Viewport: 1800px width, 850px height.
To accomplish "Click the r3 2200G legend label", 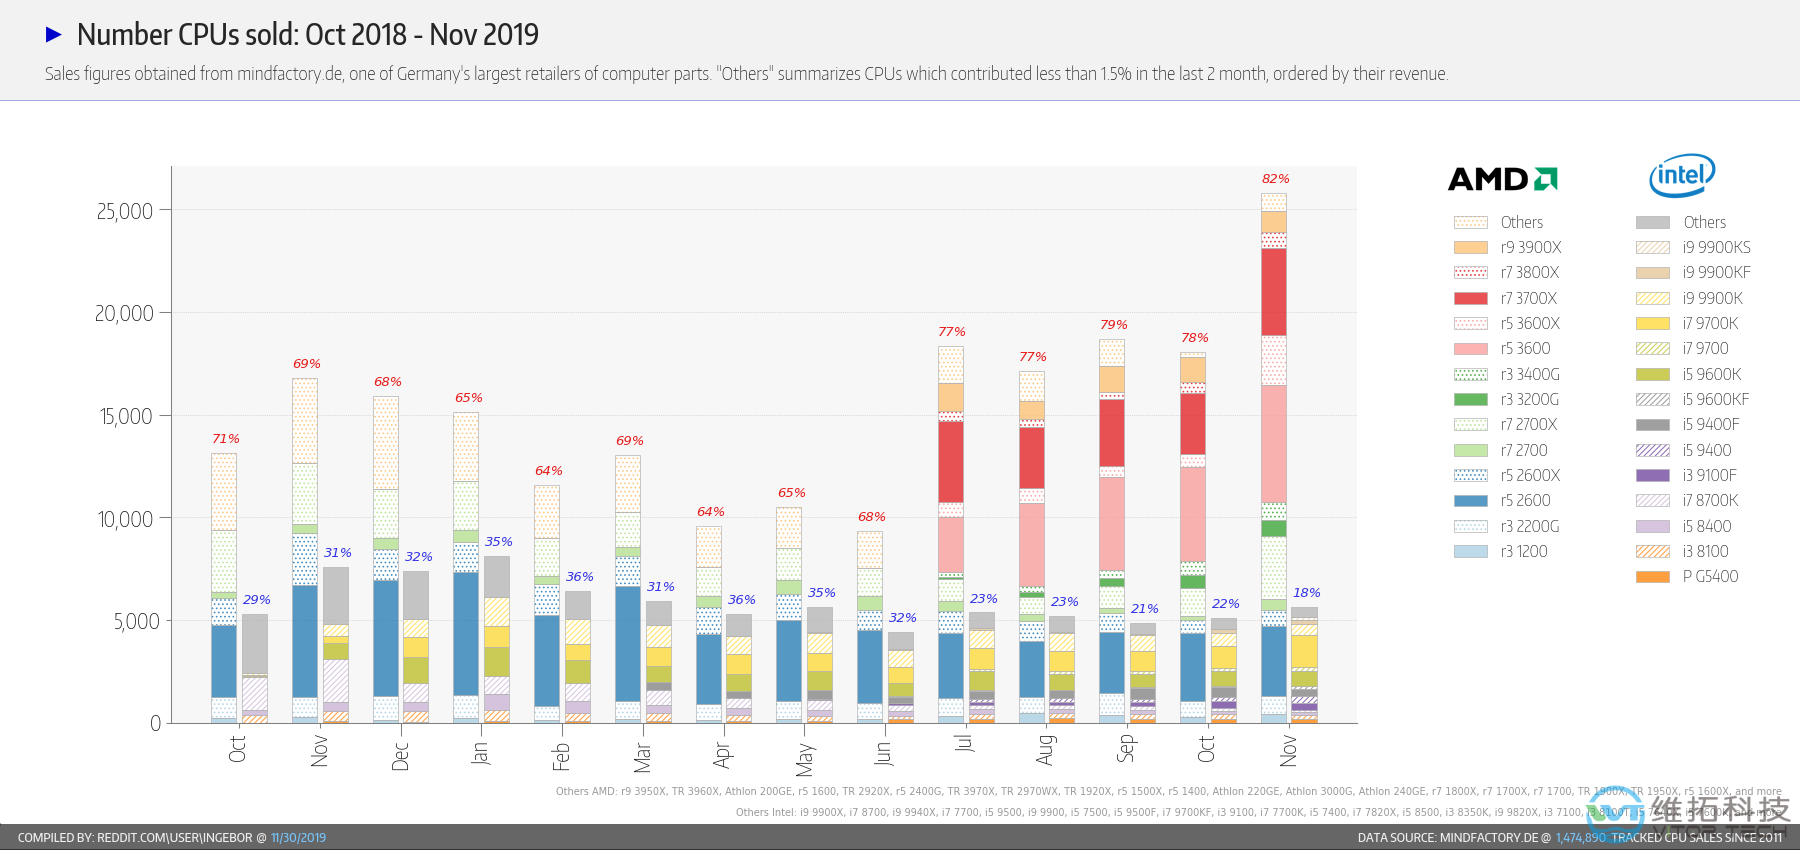I will click(x=1530, y=526).
